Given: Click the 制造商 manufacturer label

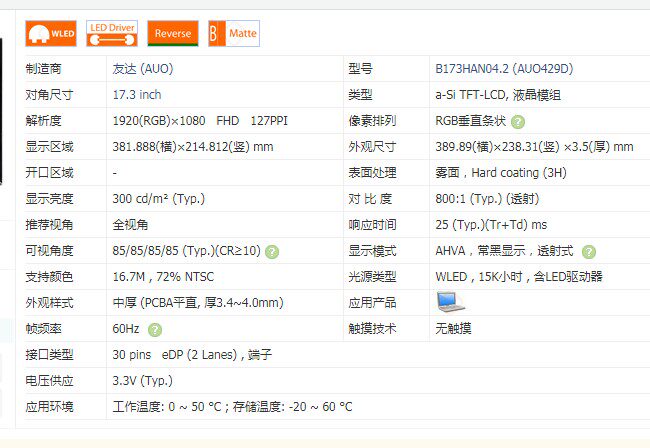Looking at the screenshot, I should click(44, 69).
